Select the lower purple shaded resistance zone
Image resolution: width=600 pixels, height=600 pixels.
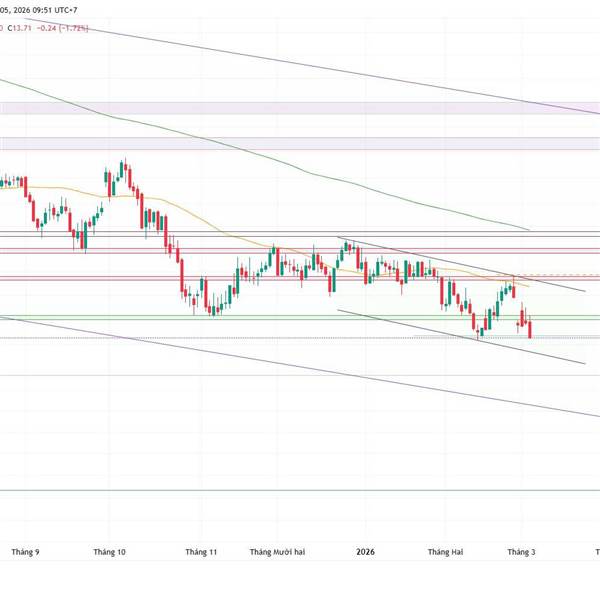300,143
